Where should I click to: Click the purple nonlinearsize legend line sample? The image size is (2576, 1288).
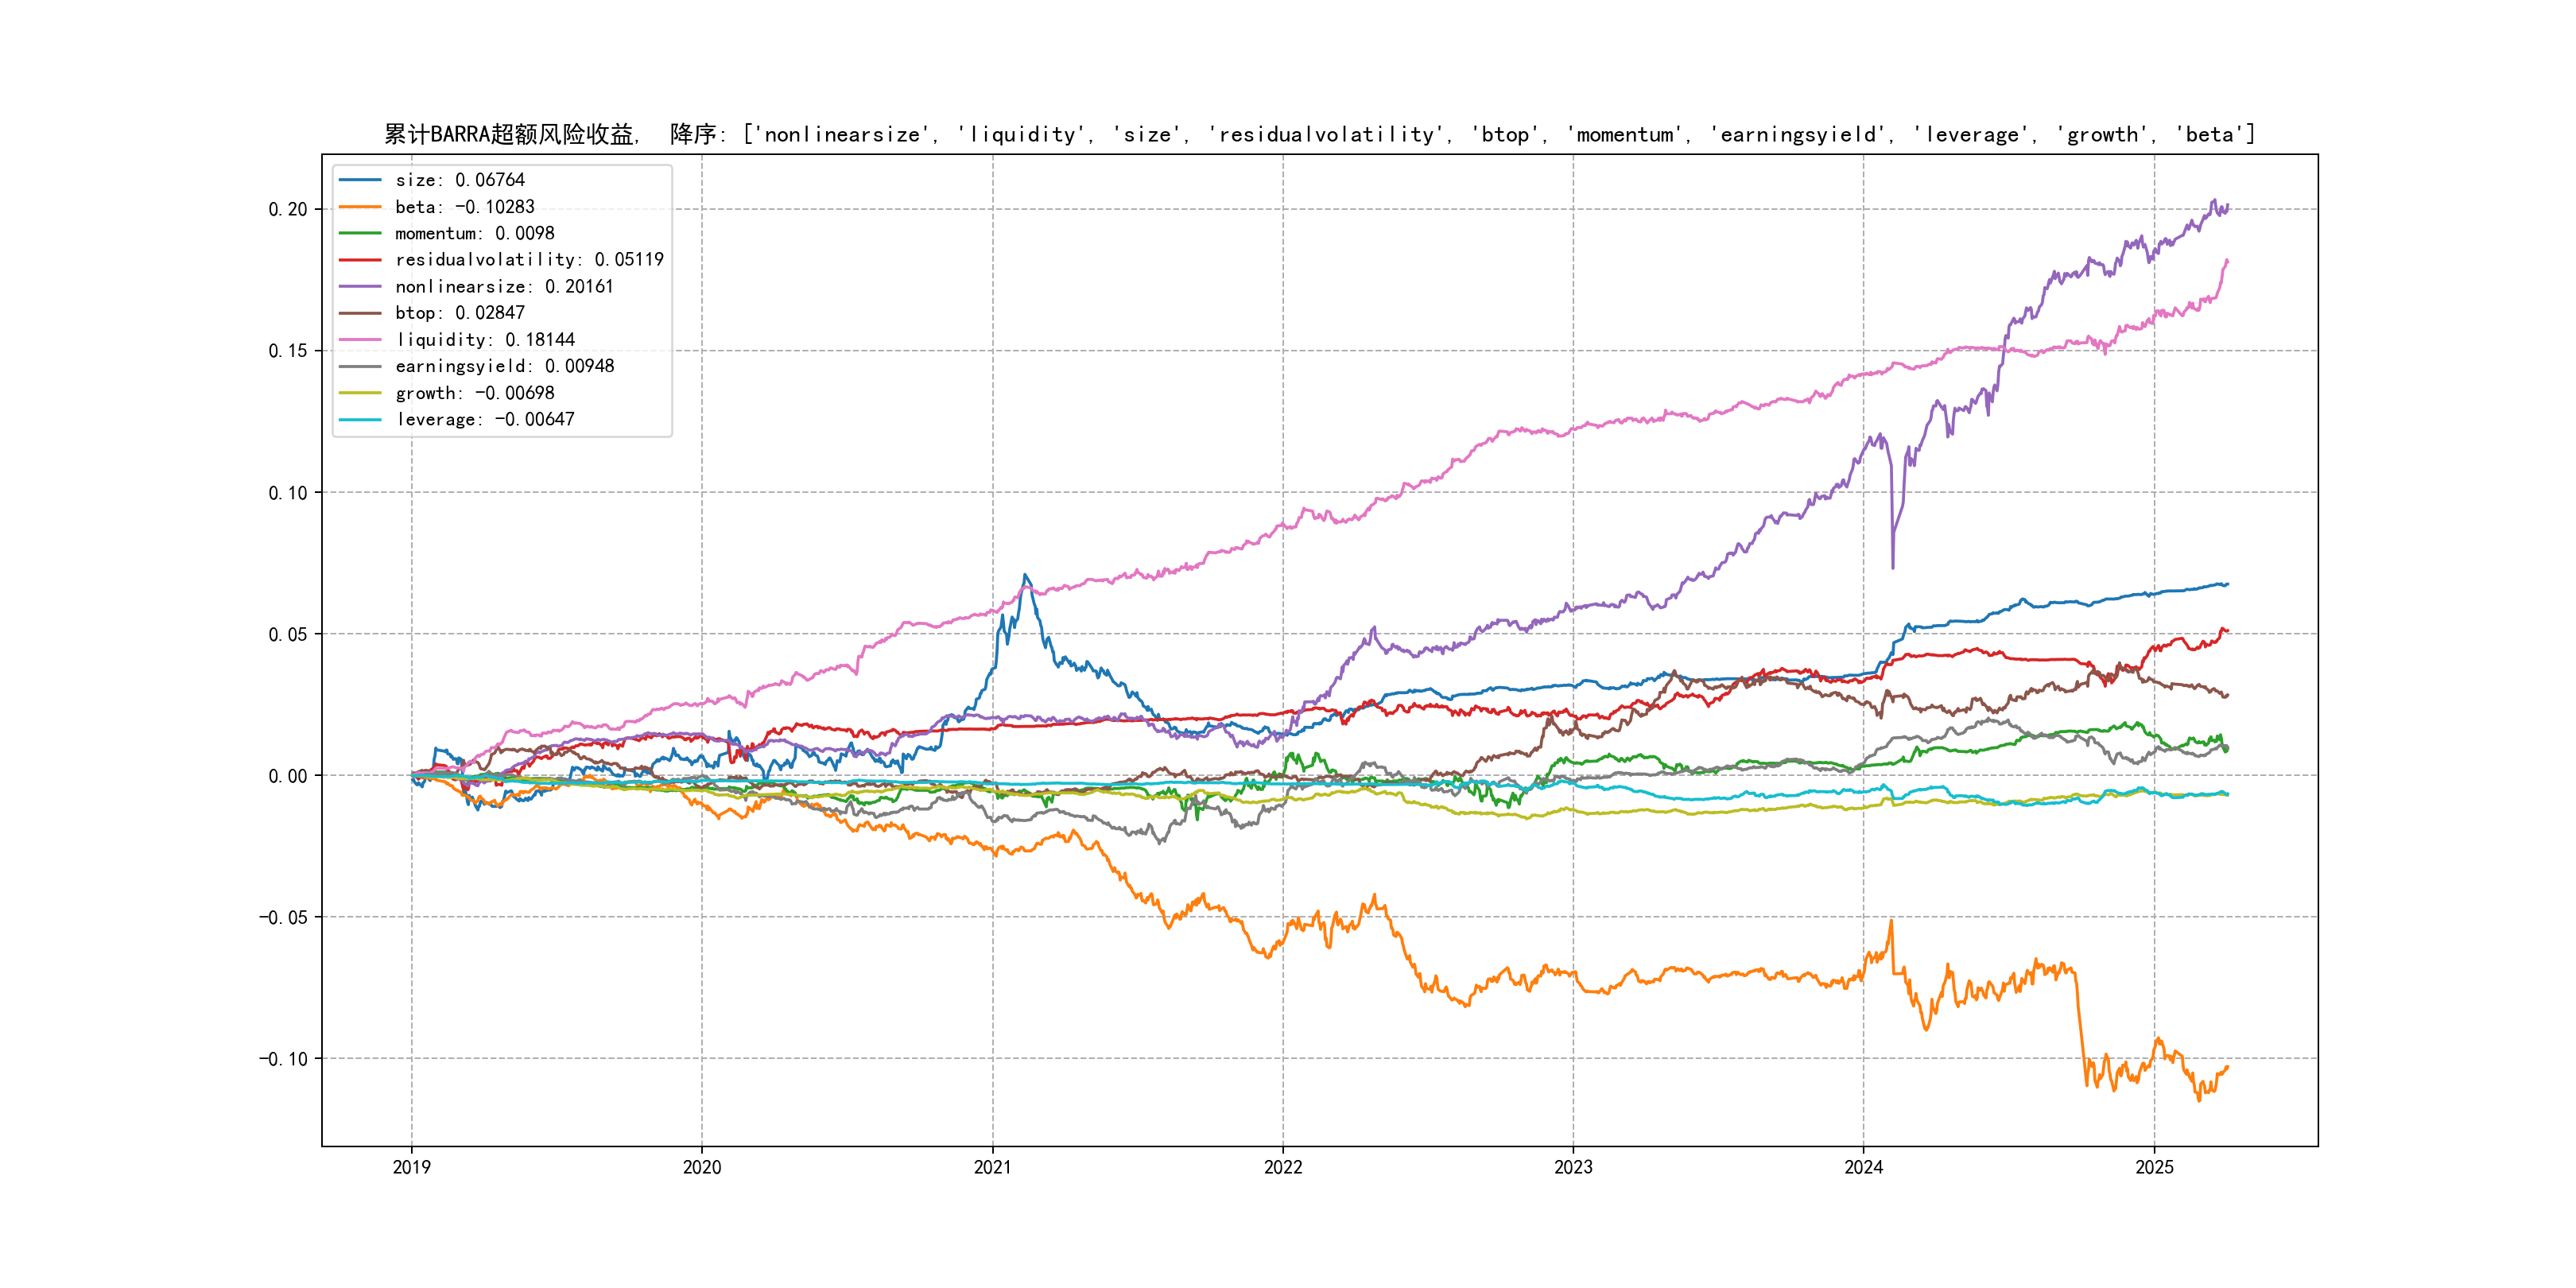coord(360,287)
